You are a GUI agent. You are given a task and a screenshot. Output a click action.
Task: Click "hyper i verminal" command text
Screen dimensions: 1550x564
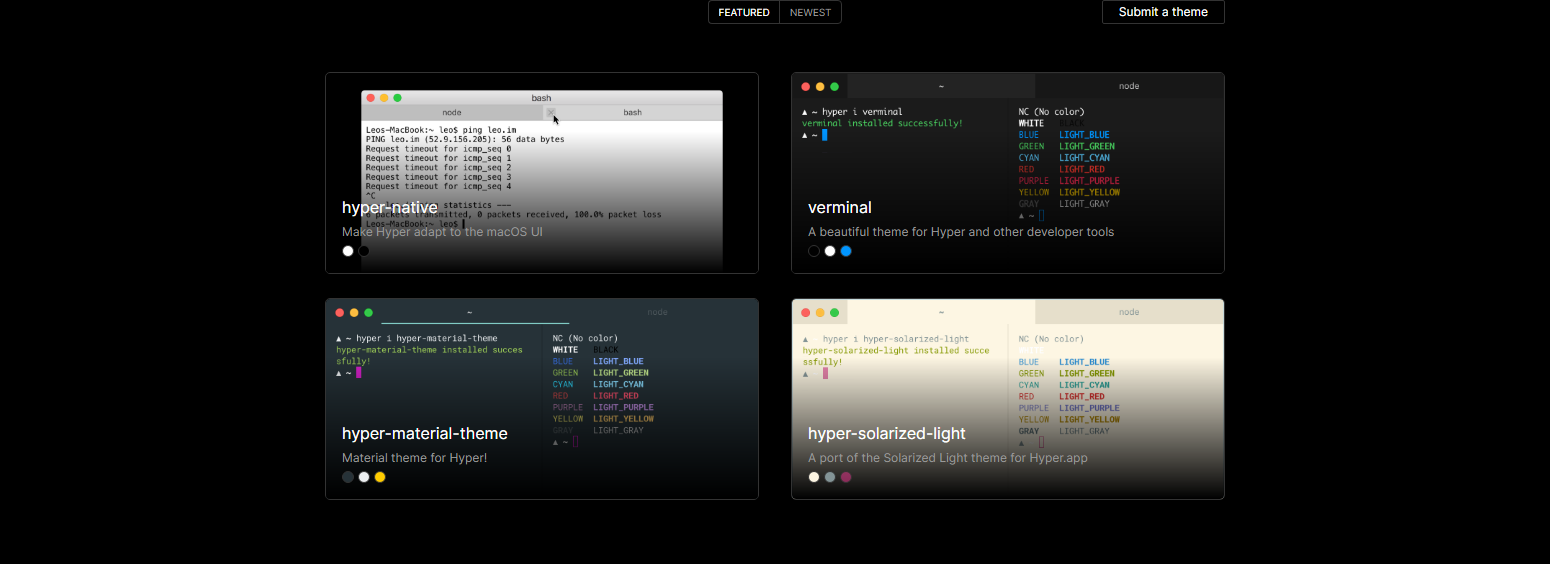862,112
